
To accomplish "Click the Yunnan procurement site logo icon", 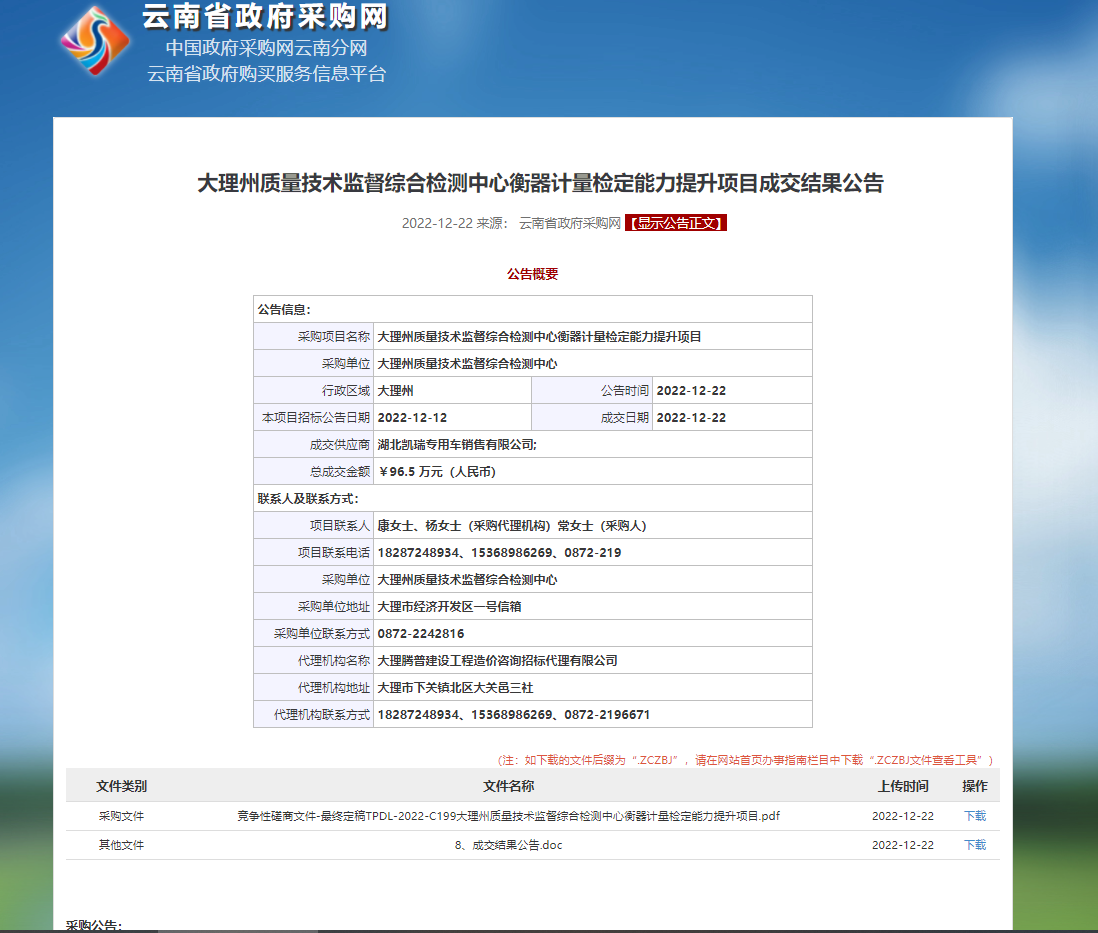I will coord(95,42).
